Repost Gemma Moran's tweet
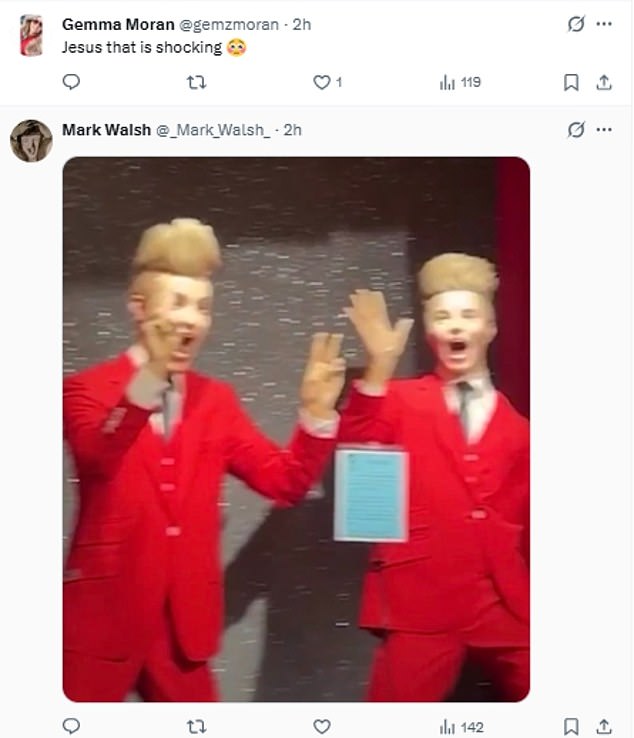This screenshot has width=634, height=738. (x=196, y=82)
